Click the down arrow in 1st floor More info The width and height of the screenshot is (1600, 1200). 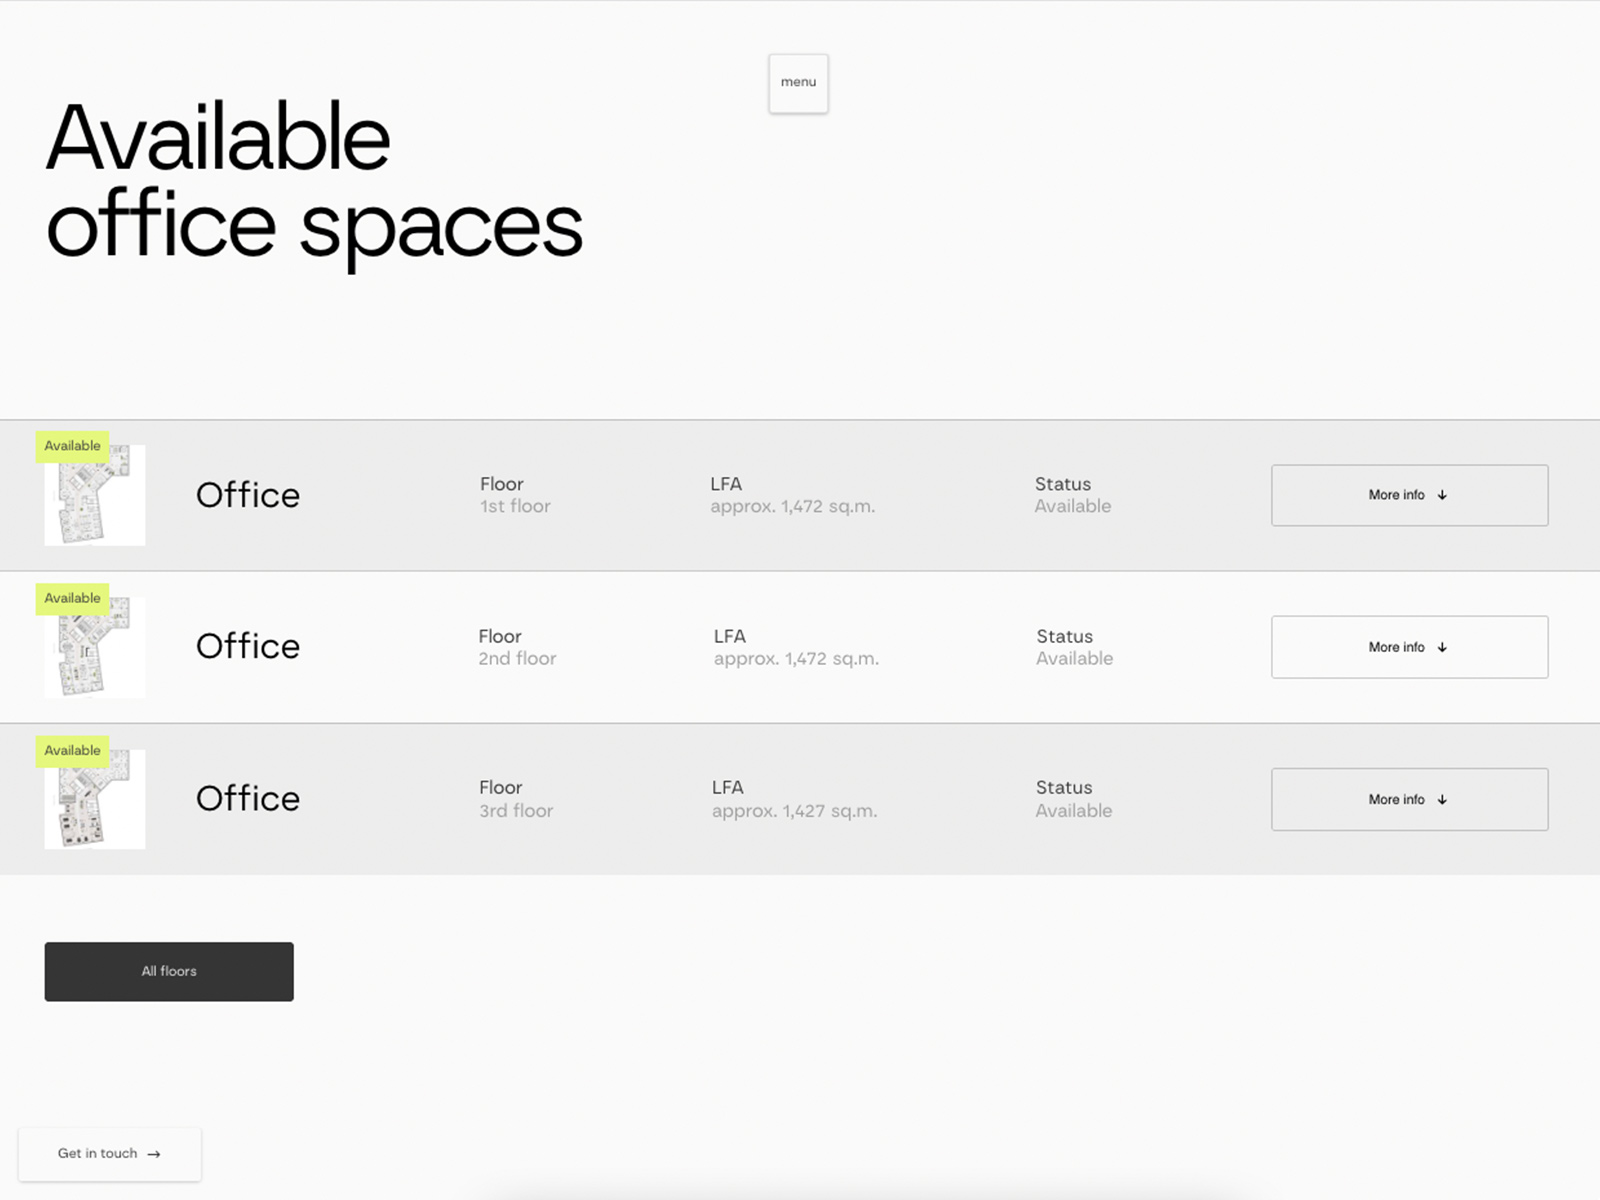[1442, 495]
